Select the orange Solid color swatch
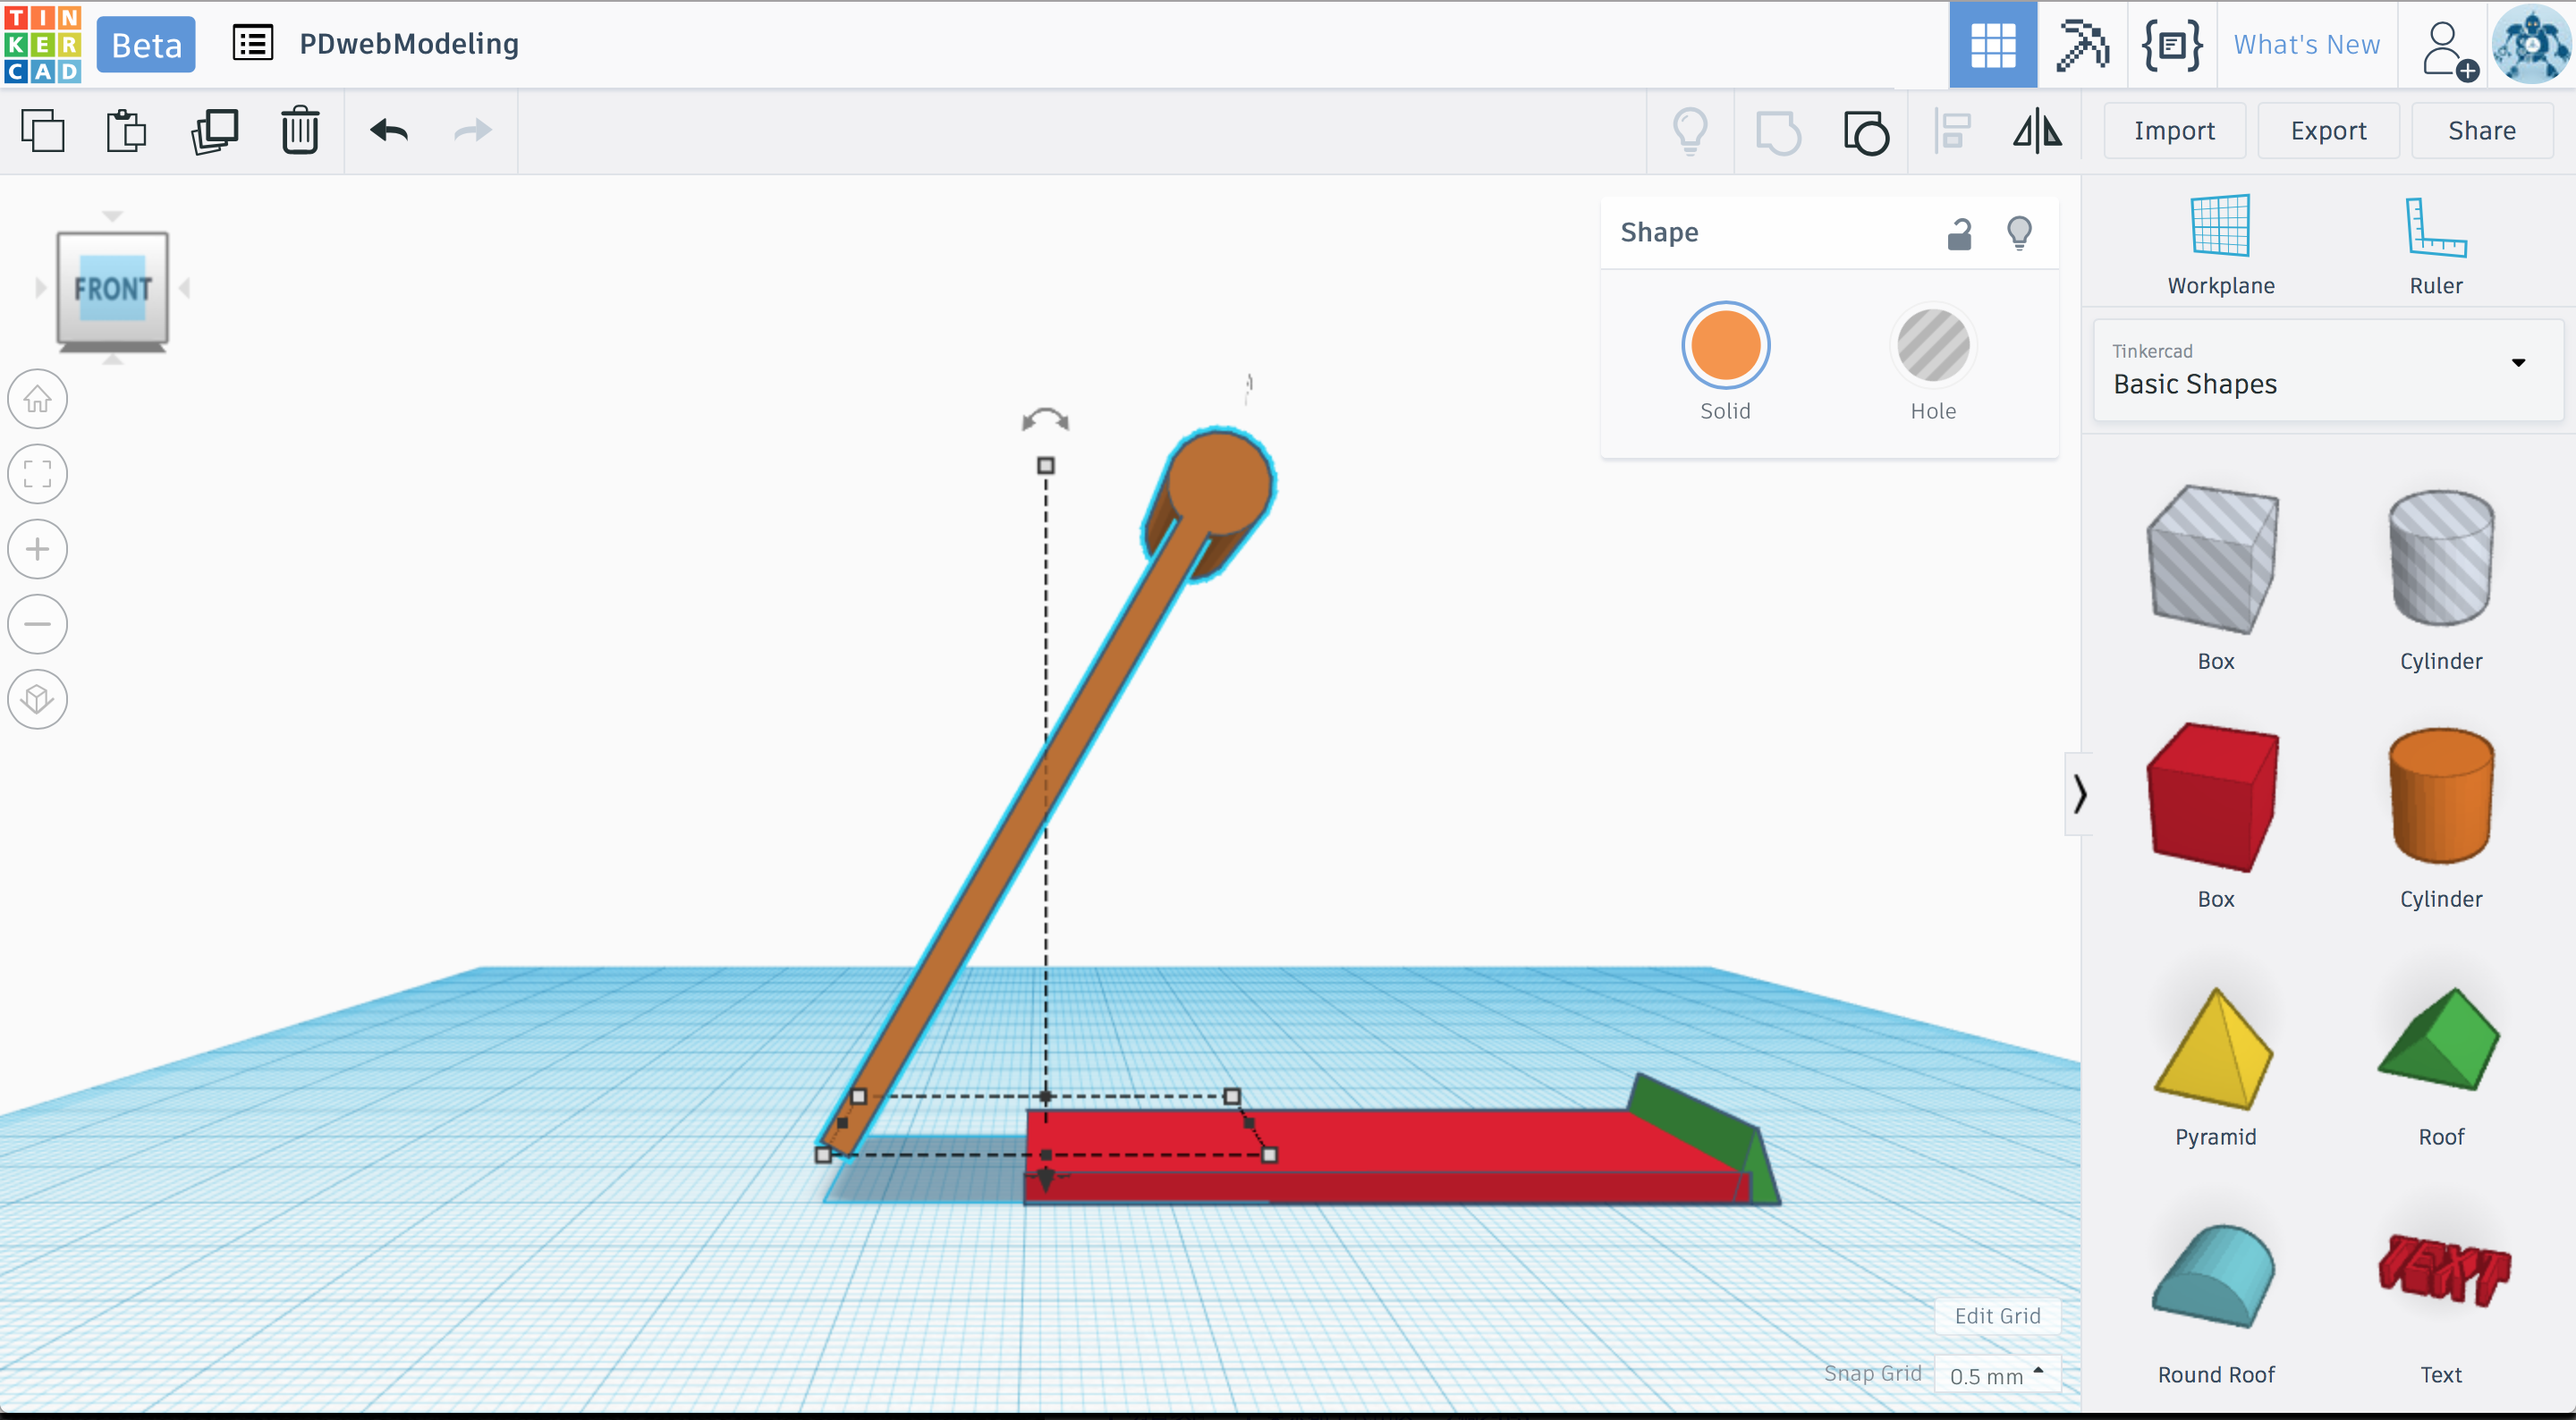The image size is (2576, 1420). [1725, 346]
